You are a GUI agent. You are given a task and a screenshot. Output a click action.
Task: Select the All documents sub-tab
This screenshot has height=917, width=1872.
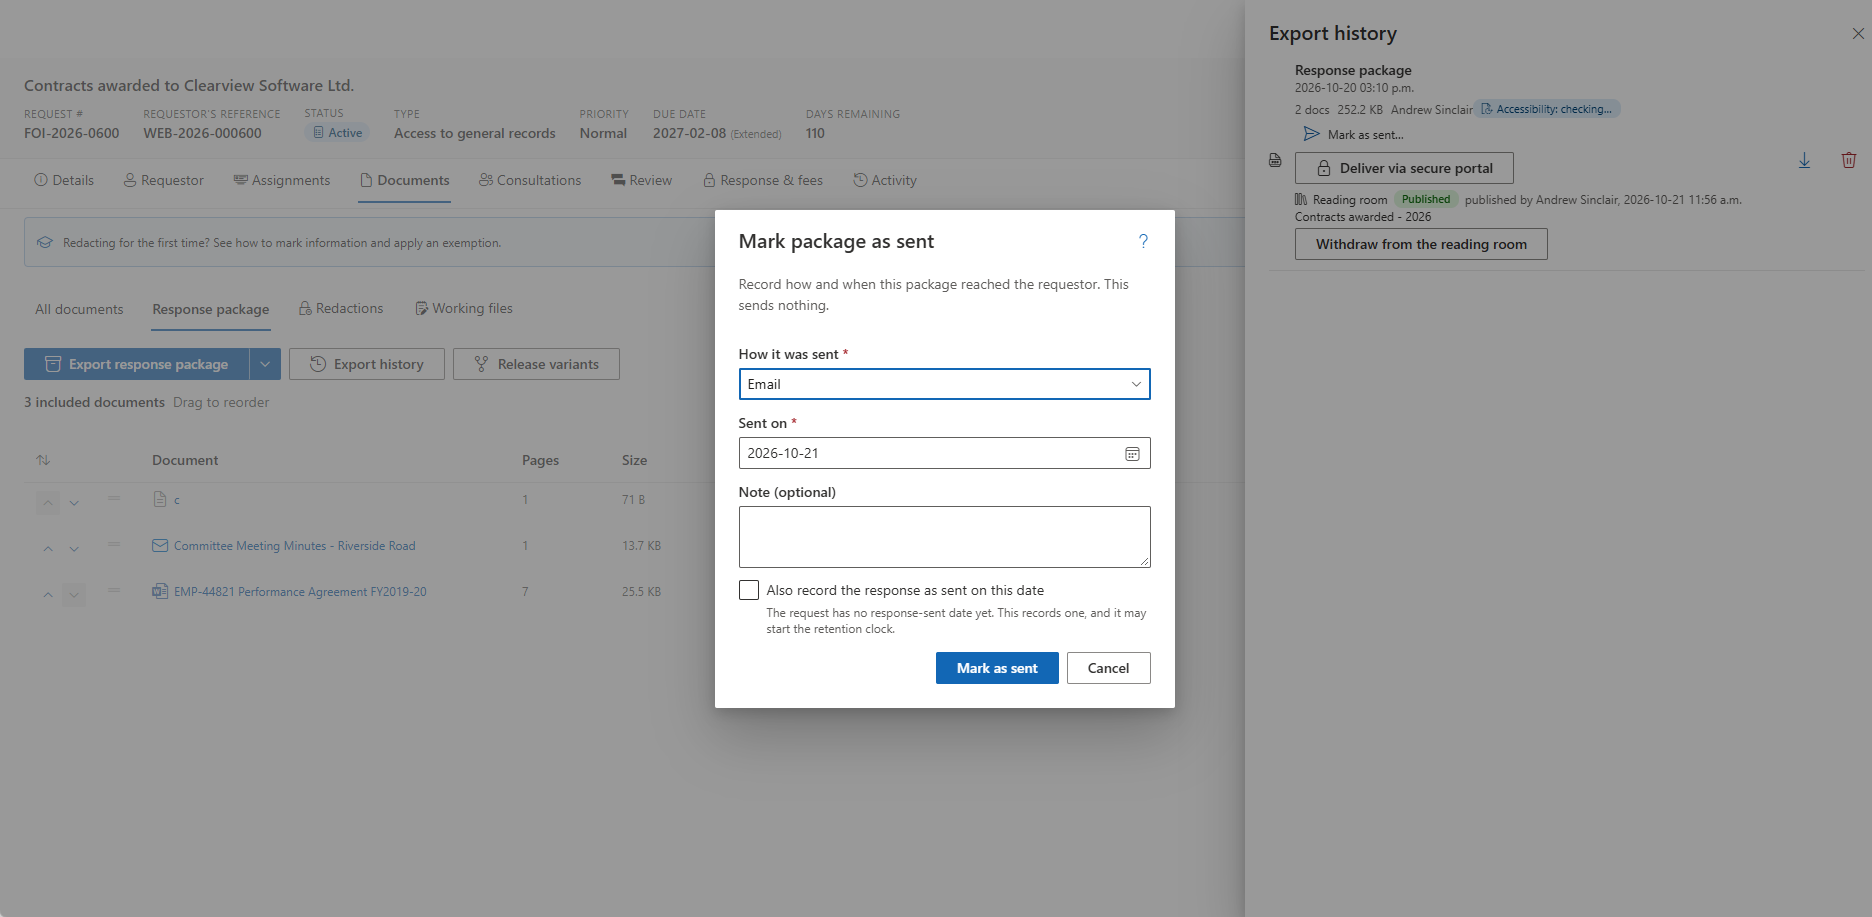pos(79,310)
